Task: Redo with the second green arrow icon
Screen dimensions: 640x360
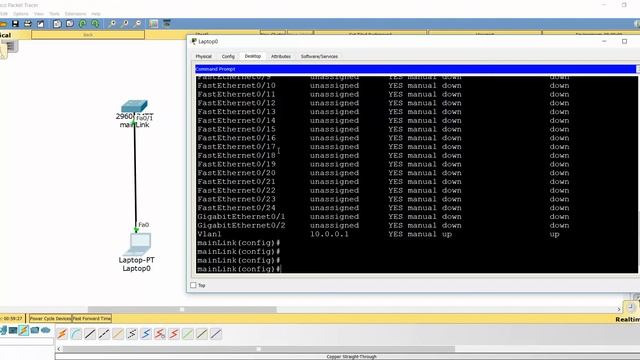Action: click(95, 24)
